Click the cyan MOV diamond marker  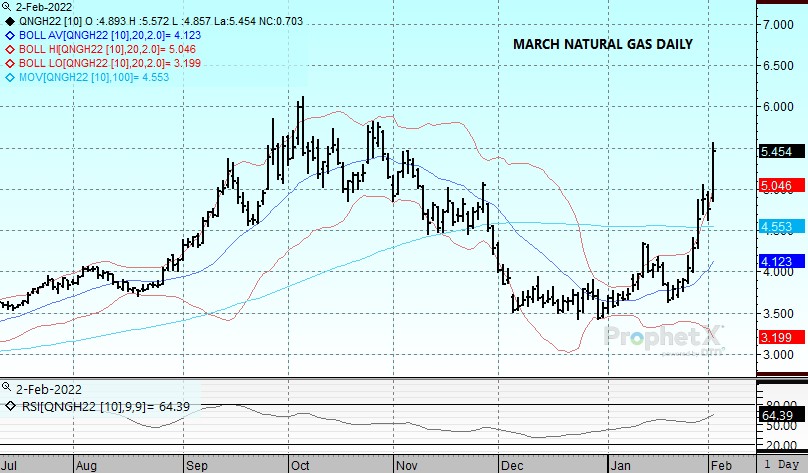pyautogui.click(x=10, y=76)
